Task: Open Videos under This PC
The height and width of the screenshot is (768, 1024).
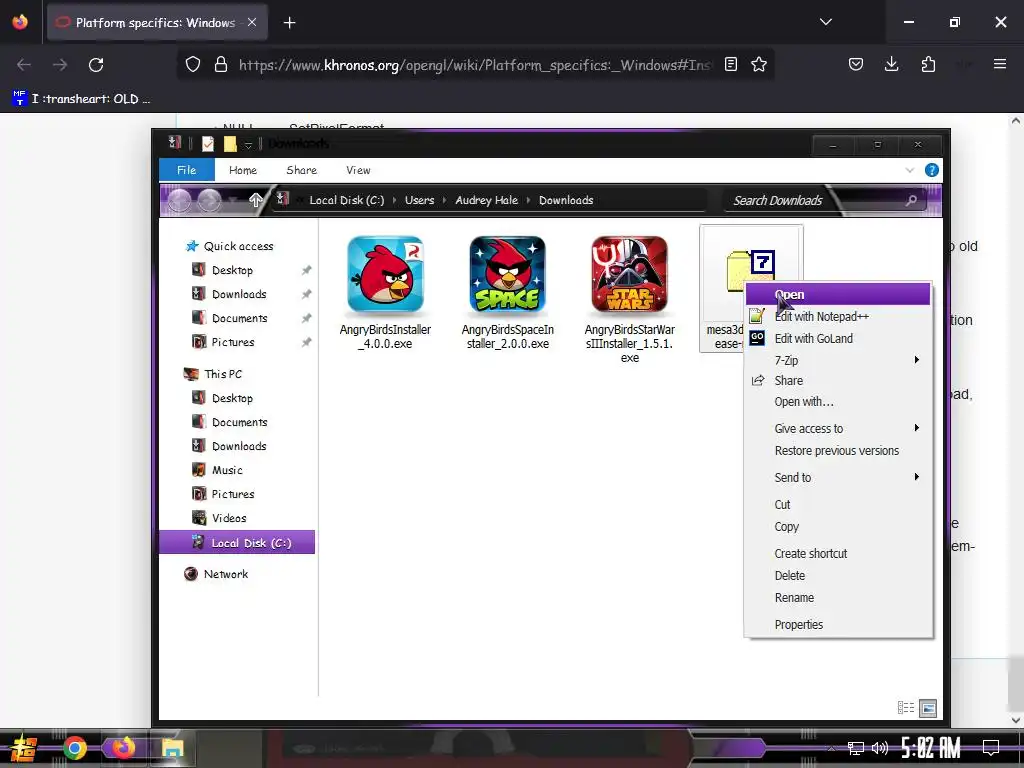Action: click(x=219, y=519)
